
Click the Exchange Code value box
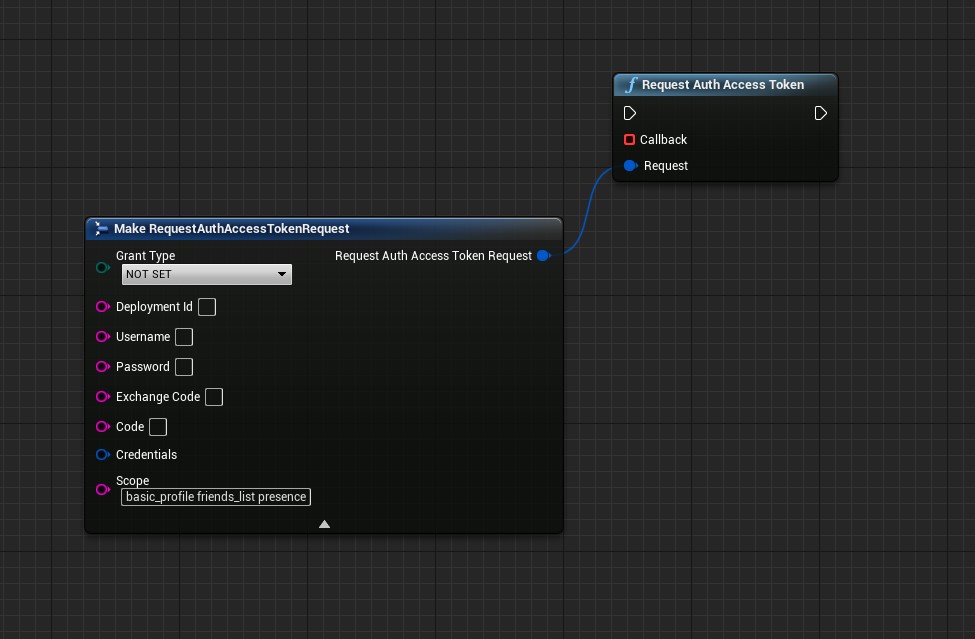[x=214, y=397]
